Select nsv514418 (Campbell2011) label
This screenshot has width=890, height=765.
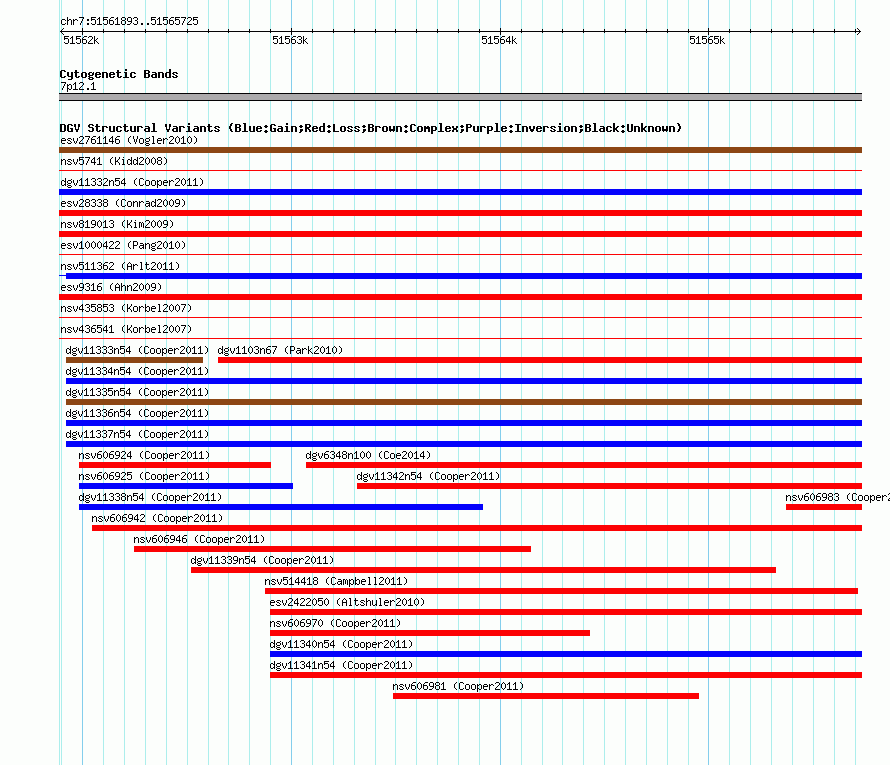336,581
